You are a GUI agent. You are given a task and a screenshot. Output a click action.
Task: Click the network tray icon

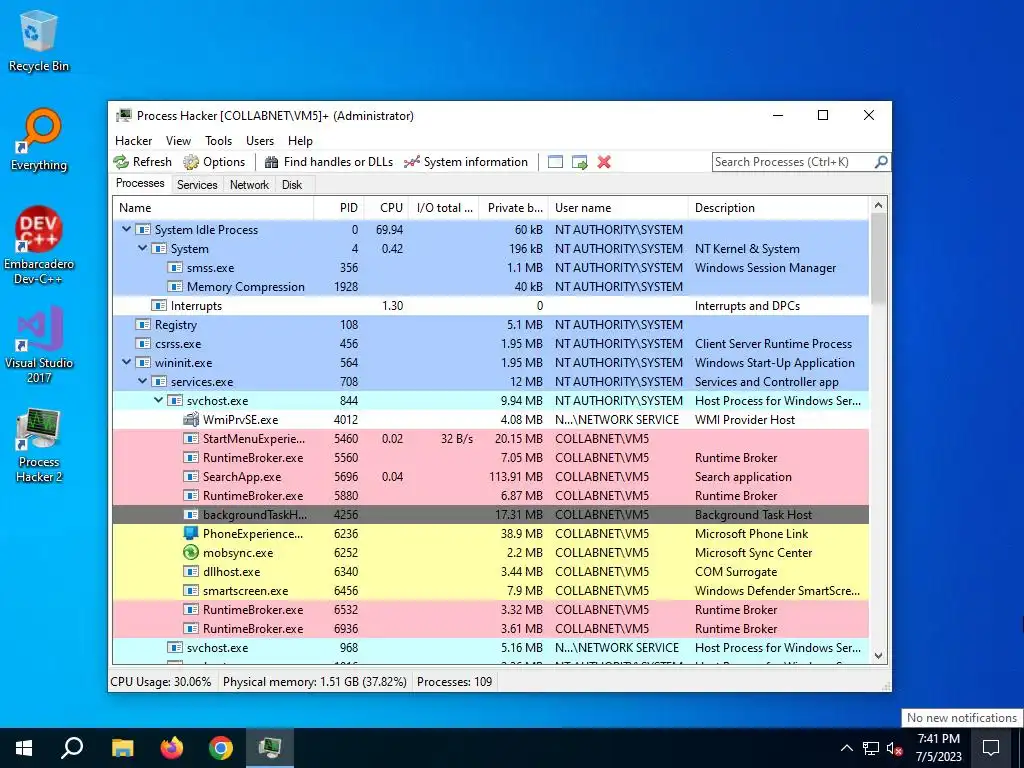[871, 748]
